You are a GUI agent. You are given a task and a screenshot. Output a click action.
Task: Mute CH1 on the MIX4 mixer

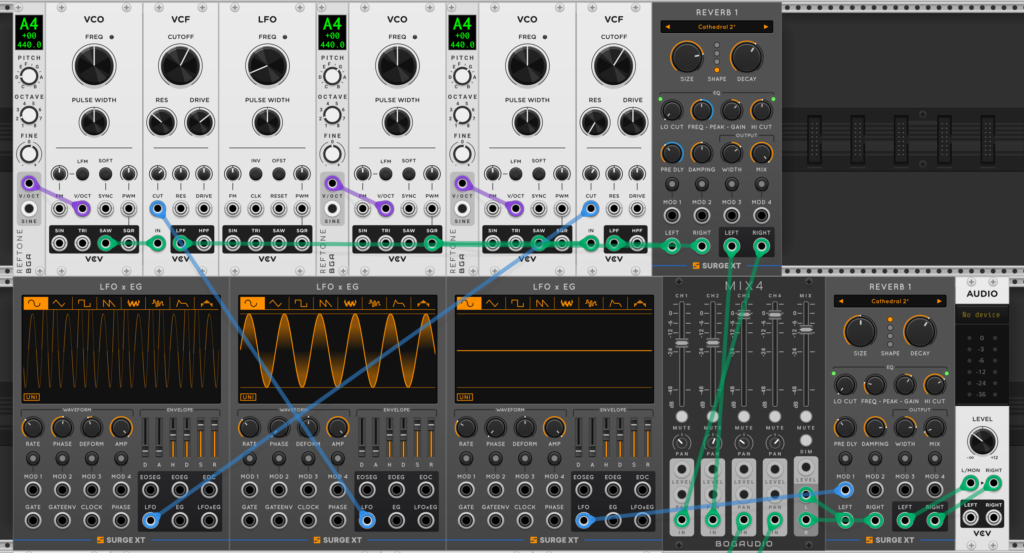coord(681,416)
